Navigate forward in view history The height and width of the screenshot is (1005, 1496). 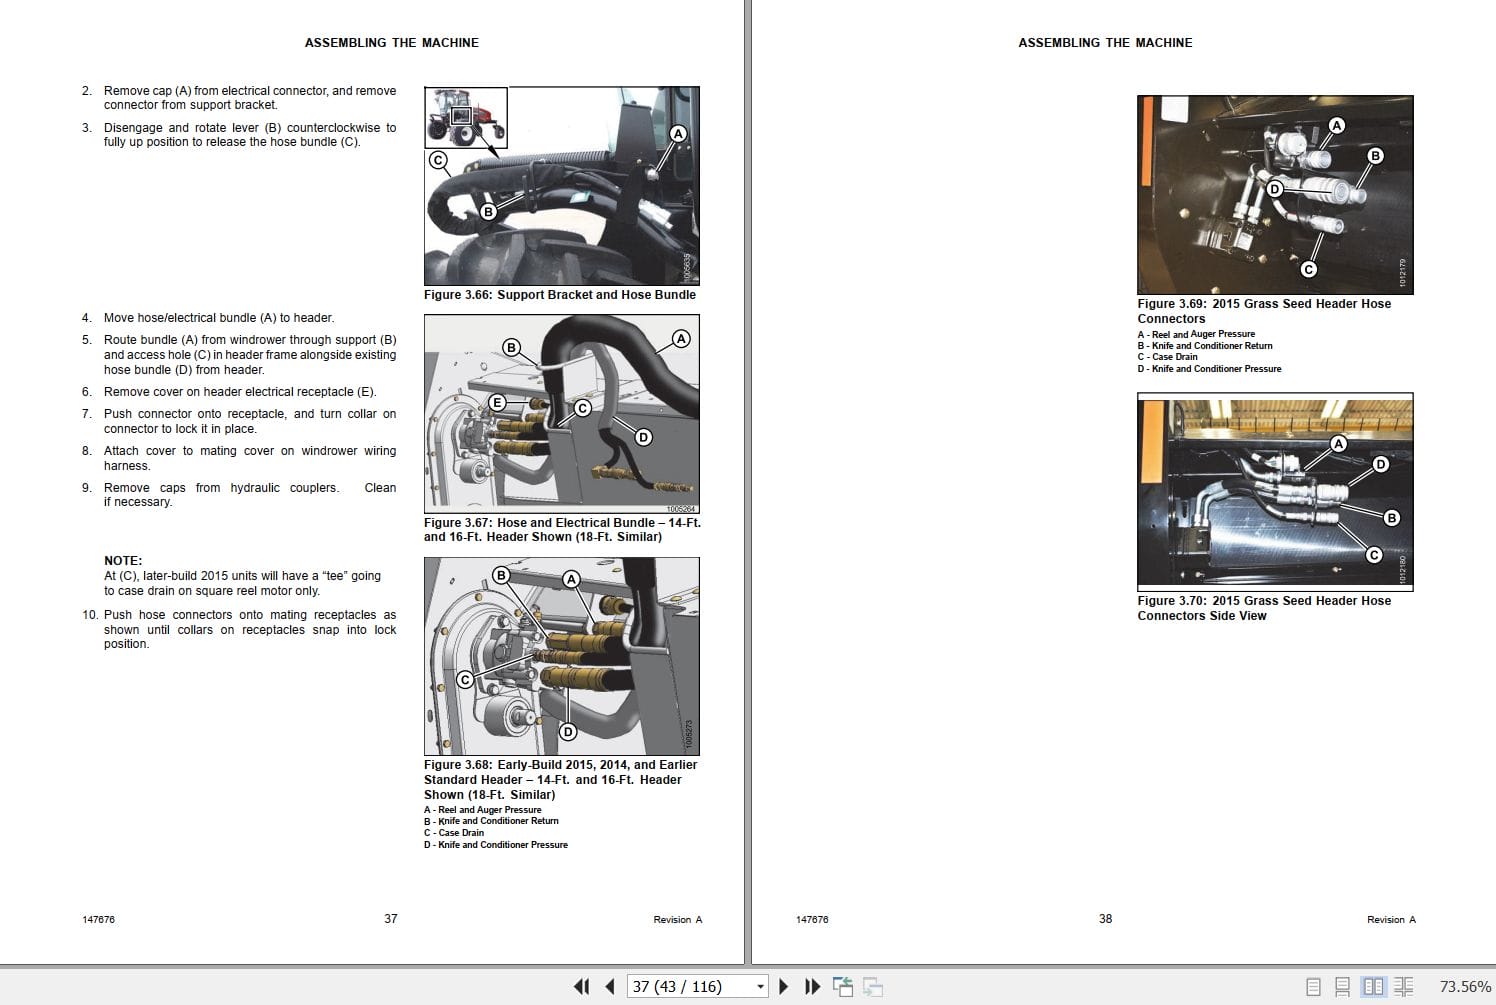[x=872, y=986]
